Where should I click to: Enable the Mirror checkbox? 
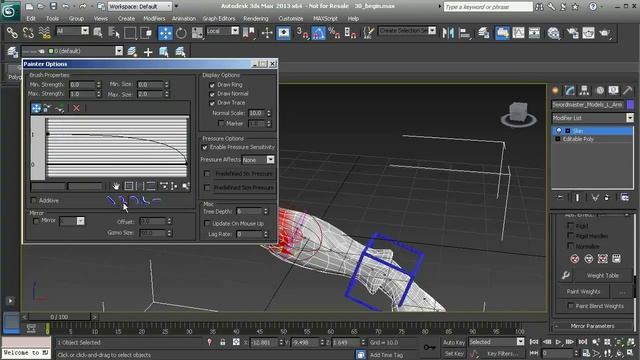point(36,220)
